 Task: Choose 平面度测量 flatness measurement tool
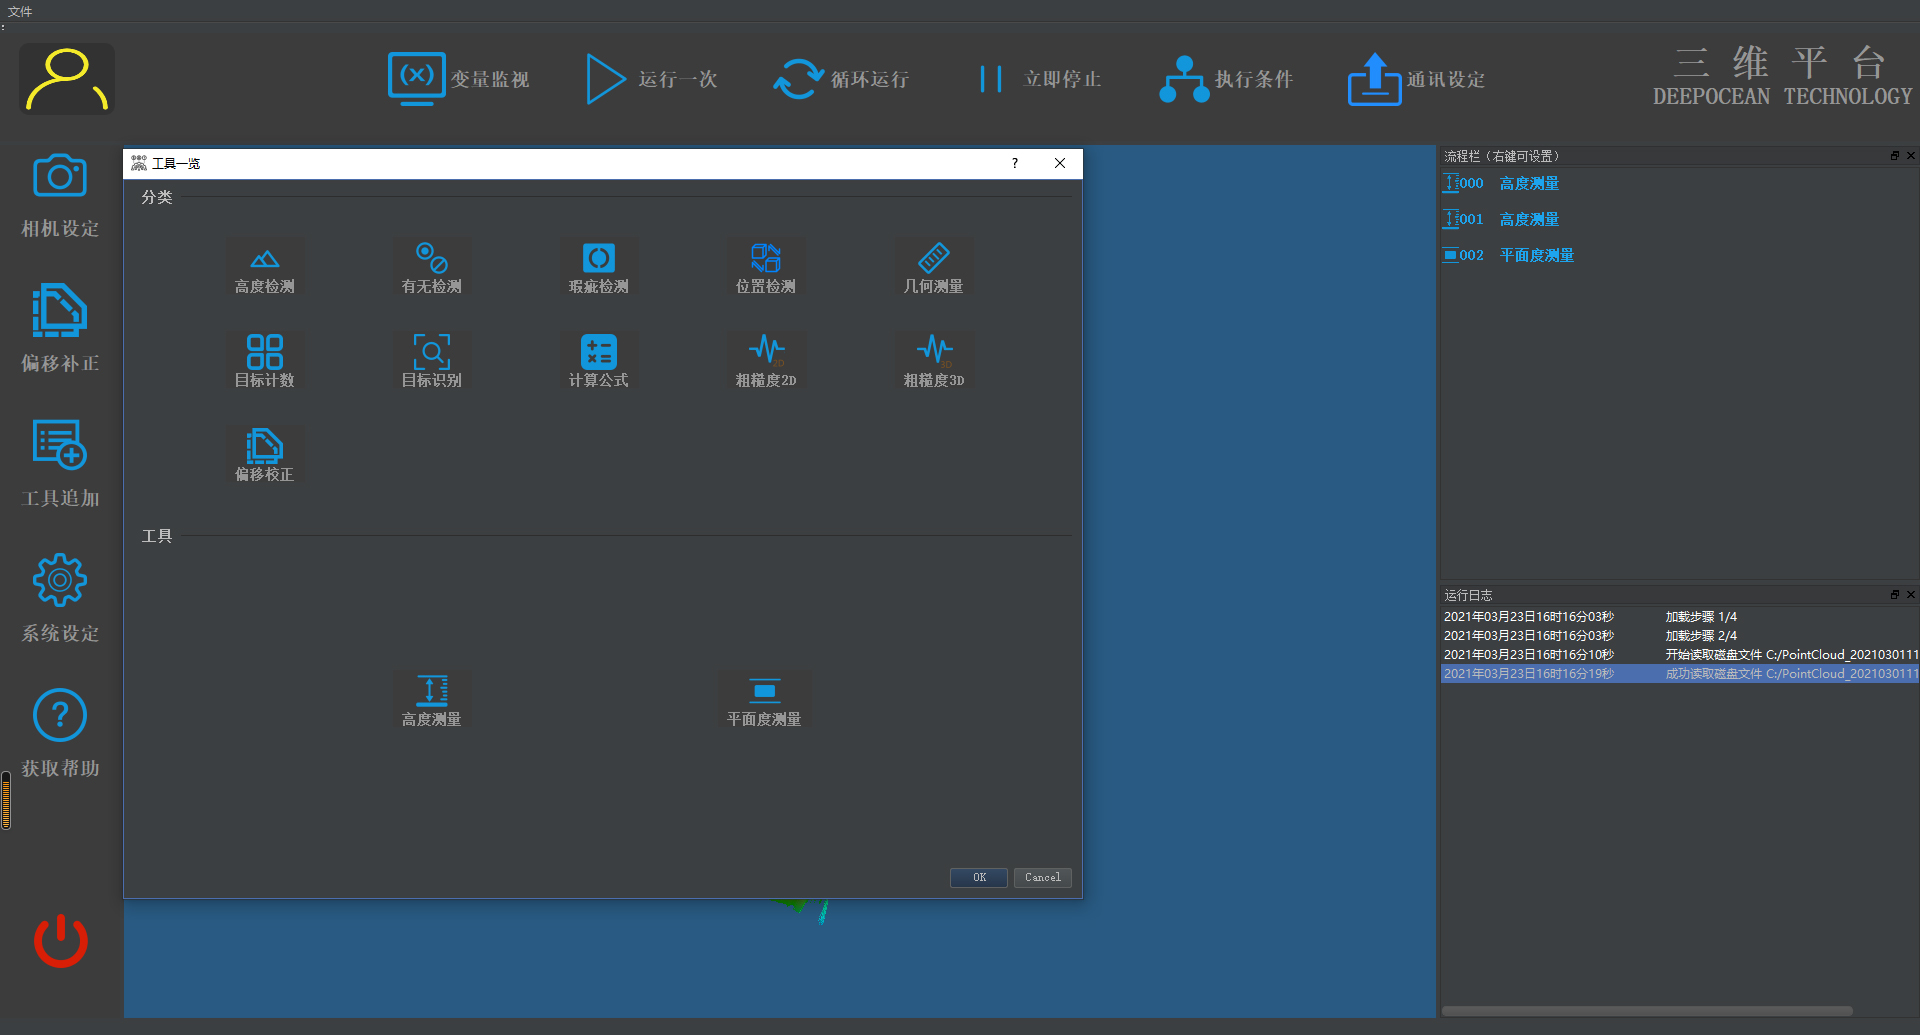[764, 701]
